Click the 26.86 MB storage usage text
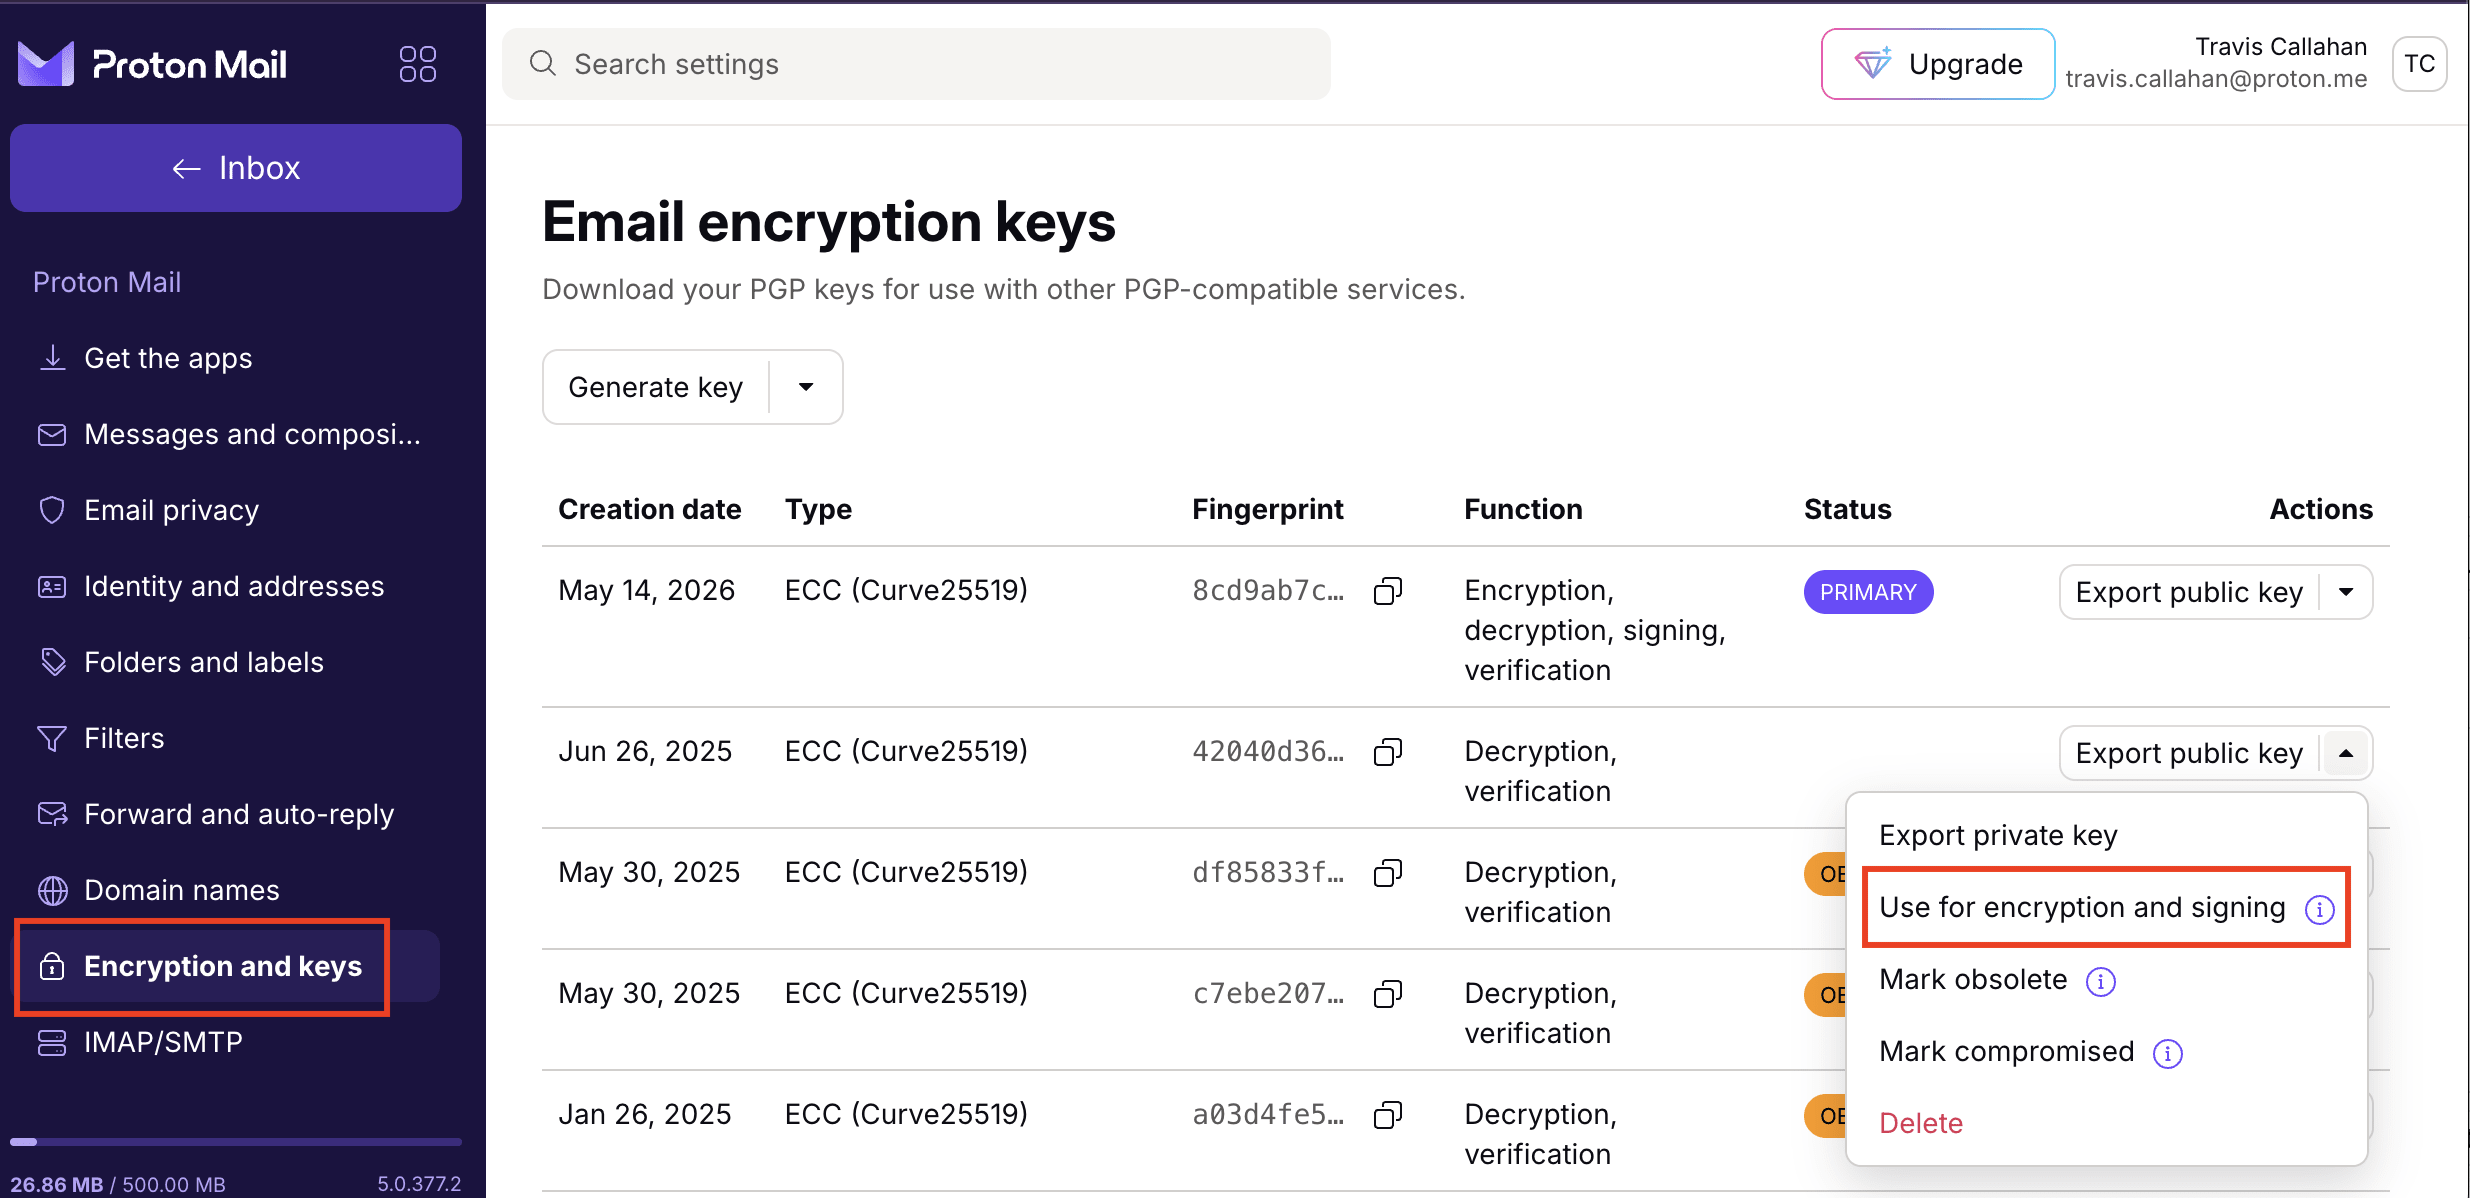This screenshot has width=2470, height=1198. pos(57,1184)
